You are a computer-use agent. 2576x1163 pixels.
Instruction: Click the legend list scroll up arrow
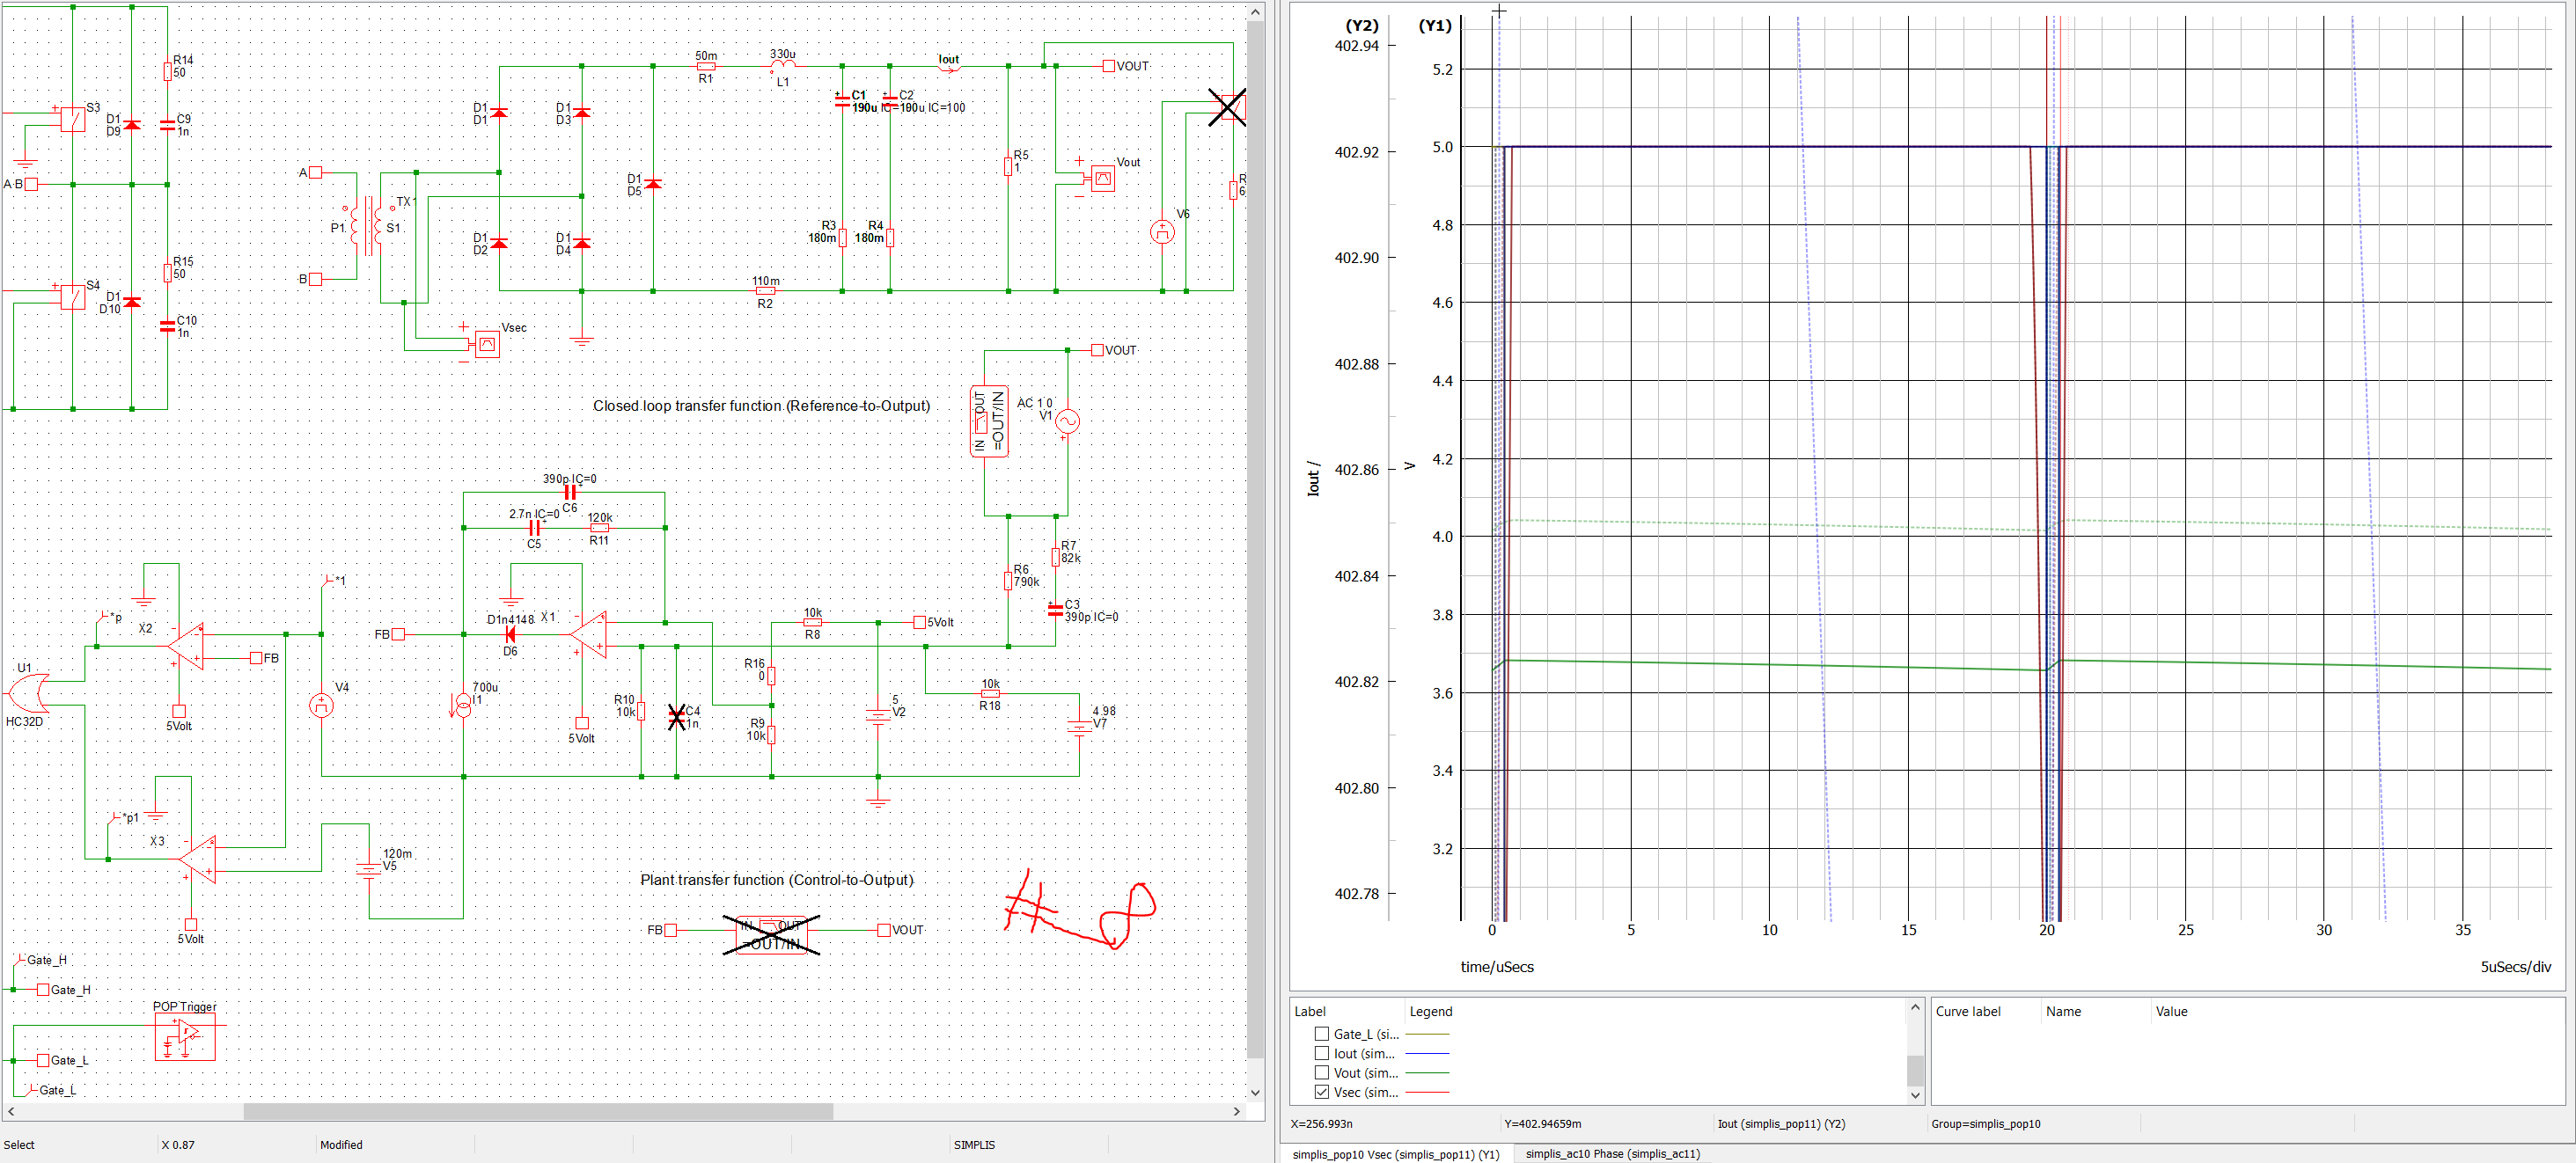click(1915, 1007)
